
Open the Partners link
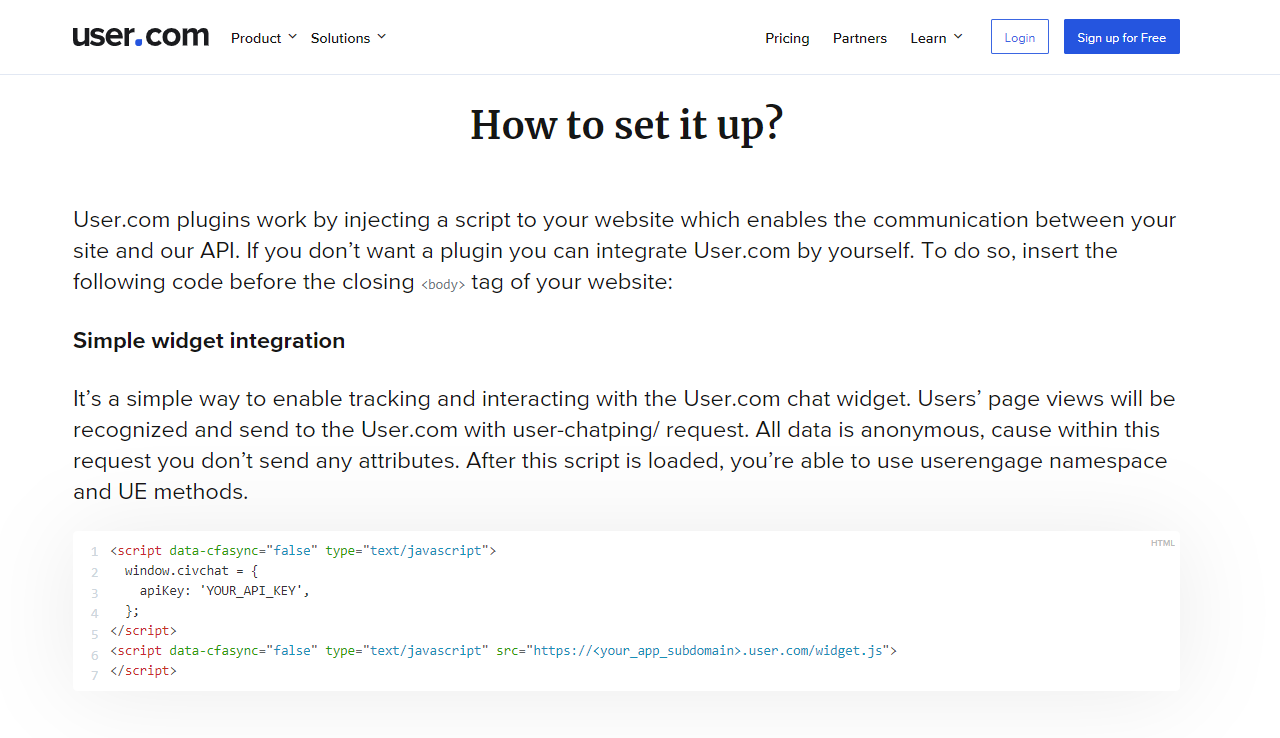tap(860, 38)
